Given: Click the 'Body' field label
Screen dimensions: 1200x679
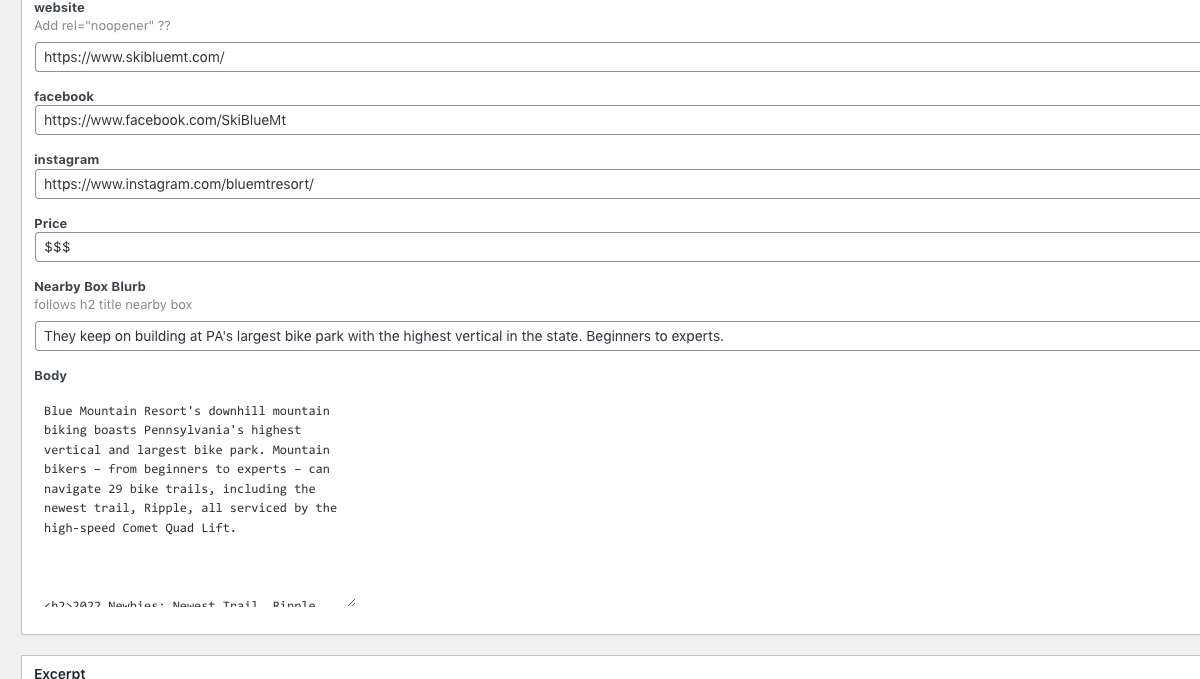Looking at the screenshot, I should pyautogui.click(x=50, y=376).
